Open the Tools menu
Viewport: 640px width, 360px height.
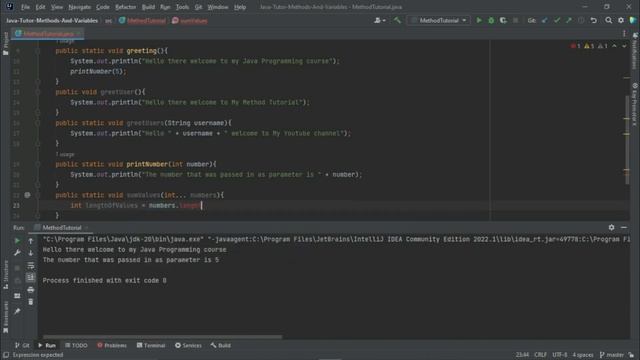(182, 7)
